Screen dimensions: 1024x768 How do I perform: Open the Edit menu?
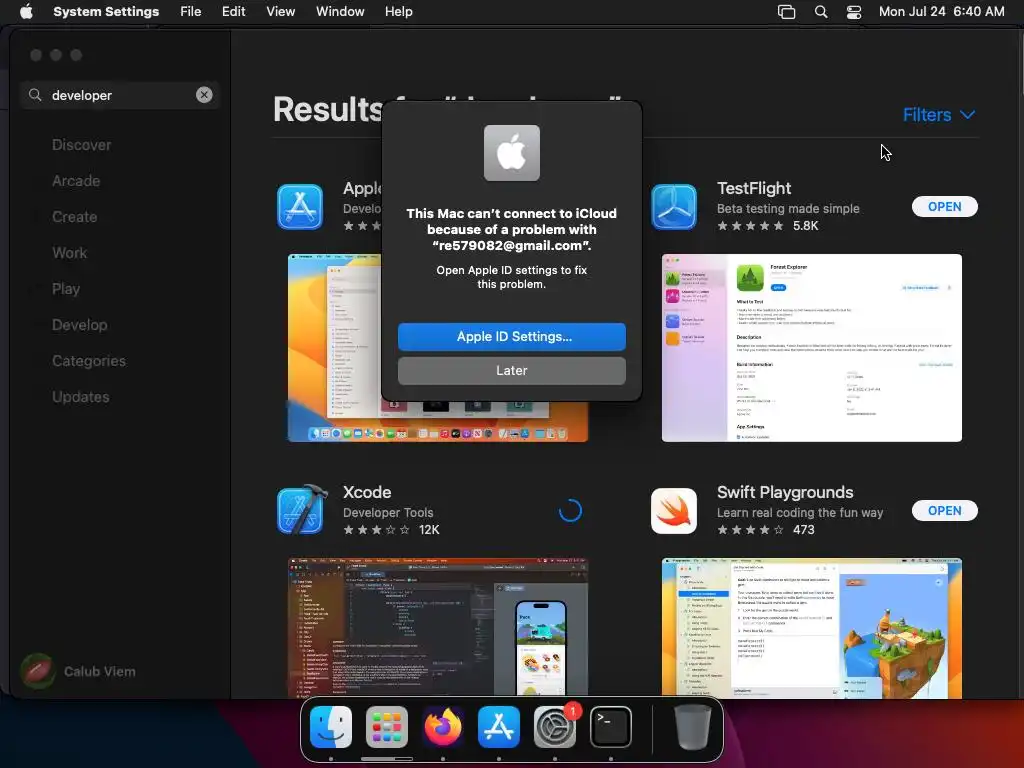(x=233, y=12)
